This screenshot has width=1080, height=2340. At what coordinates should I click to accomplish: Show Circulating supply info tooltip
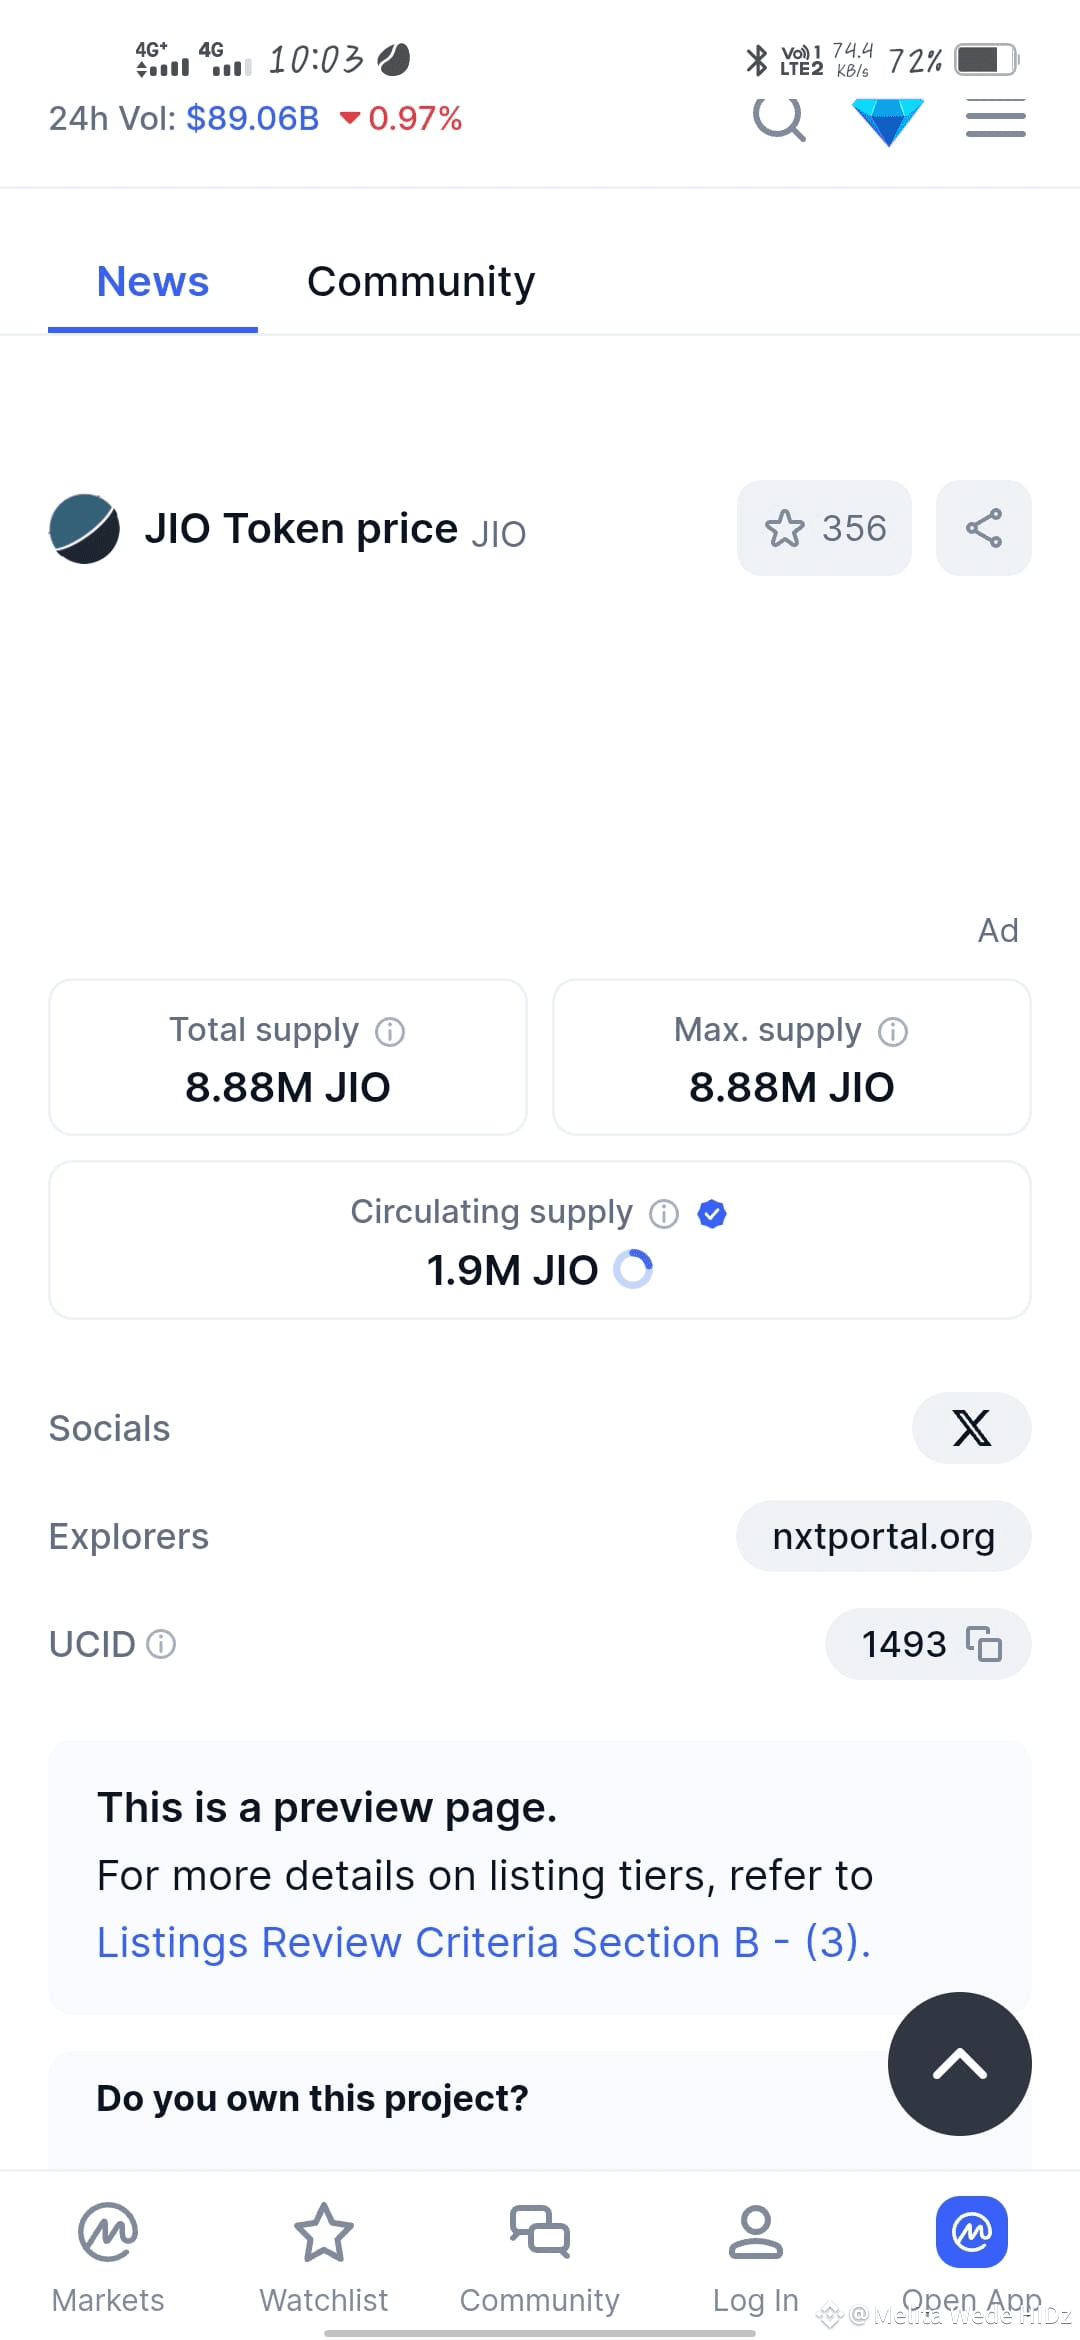pyautogui.click(x=664, y=1214)
